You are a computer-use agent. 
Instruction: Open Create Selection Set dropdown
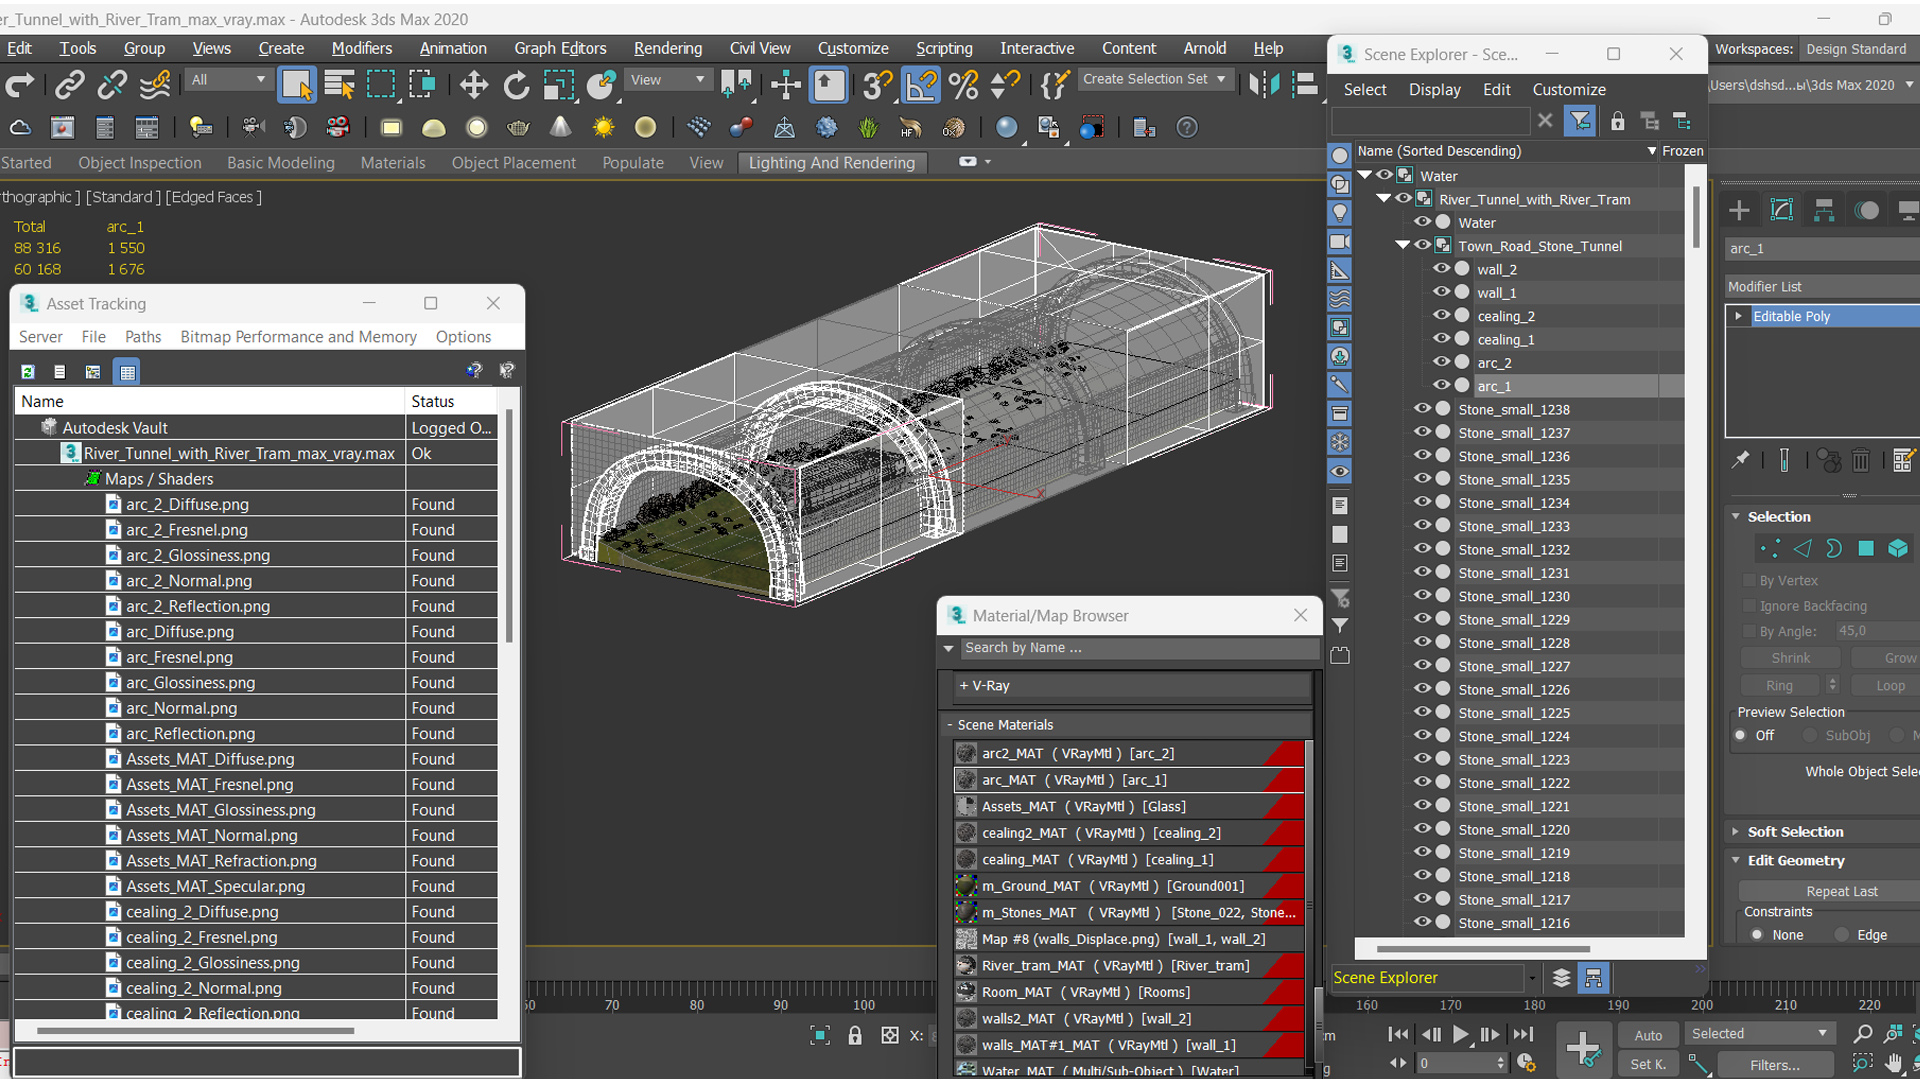(x=1154, y=79)
